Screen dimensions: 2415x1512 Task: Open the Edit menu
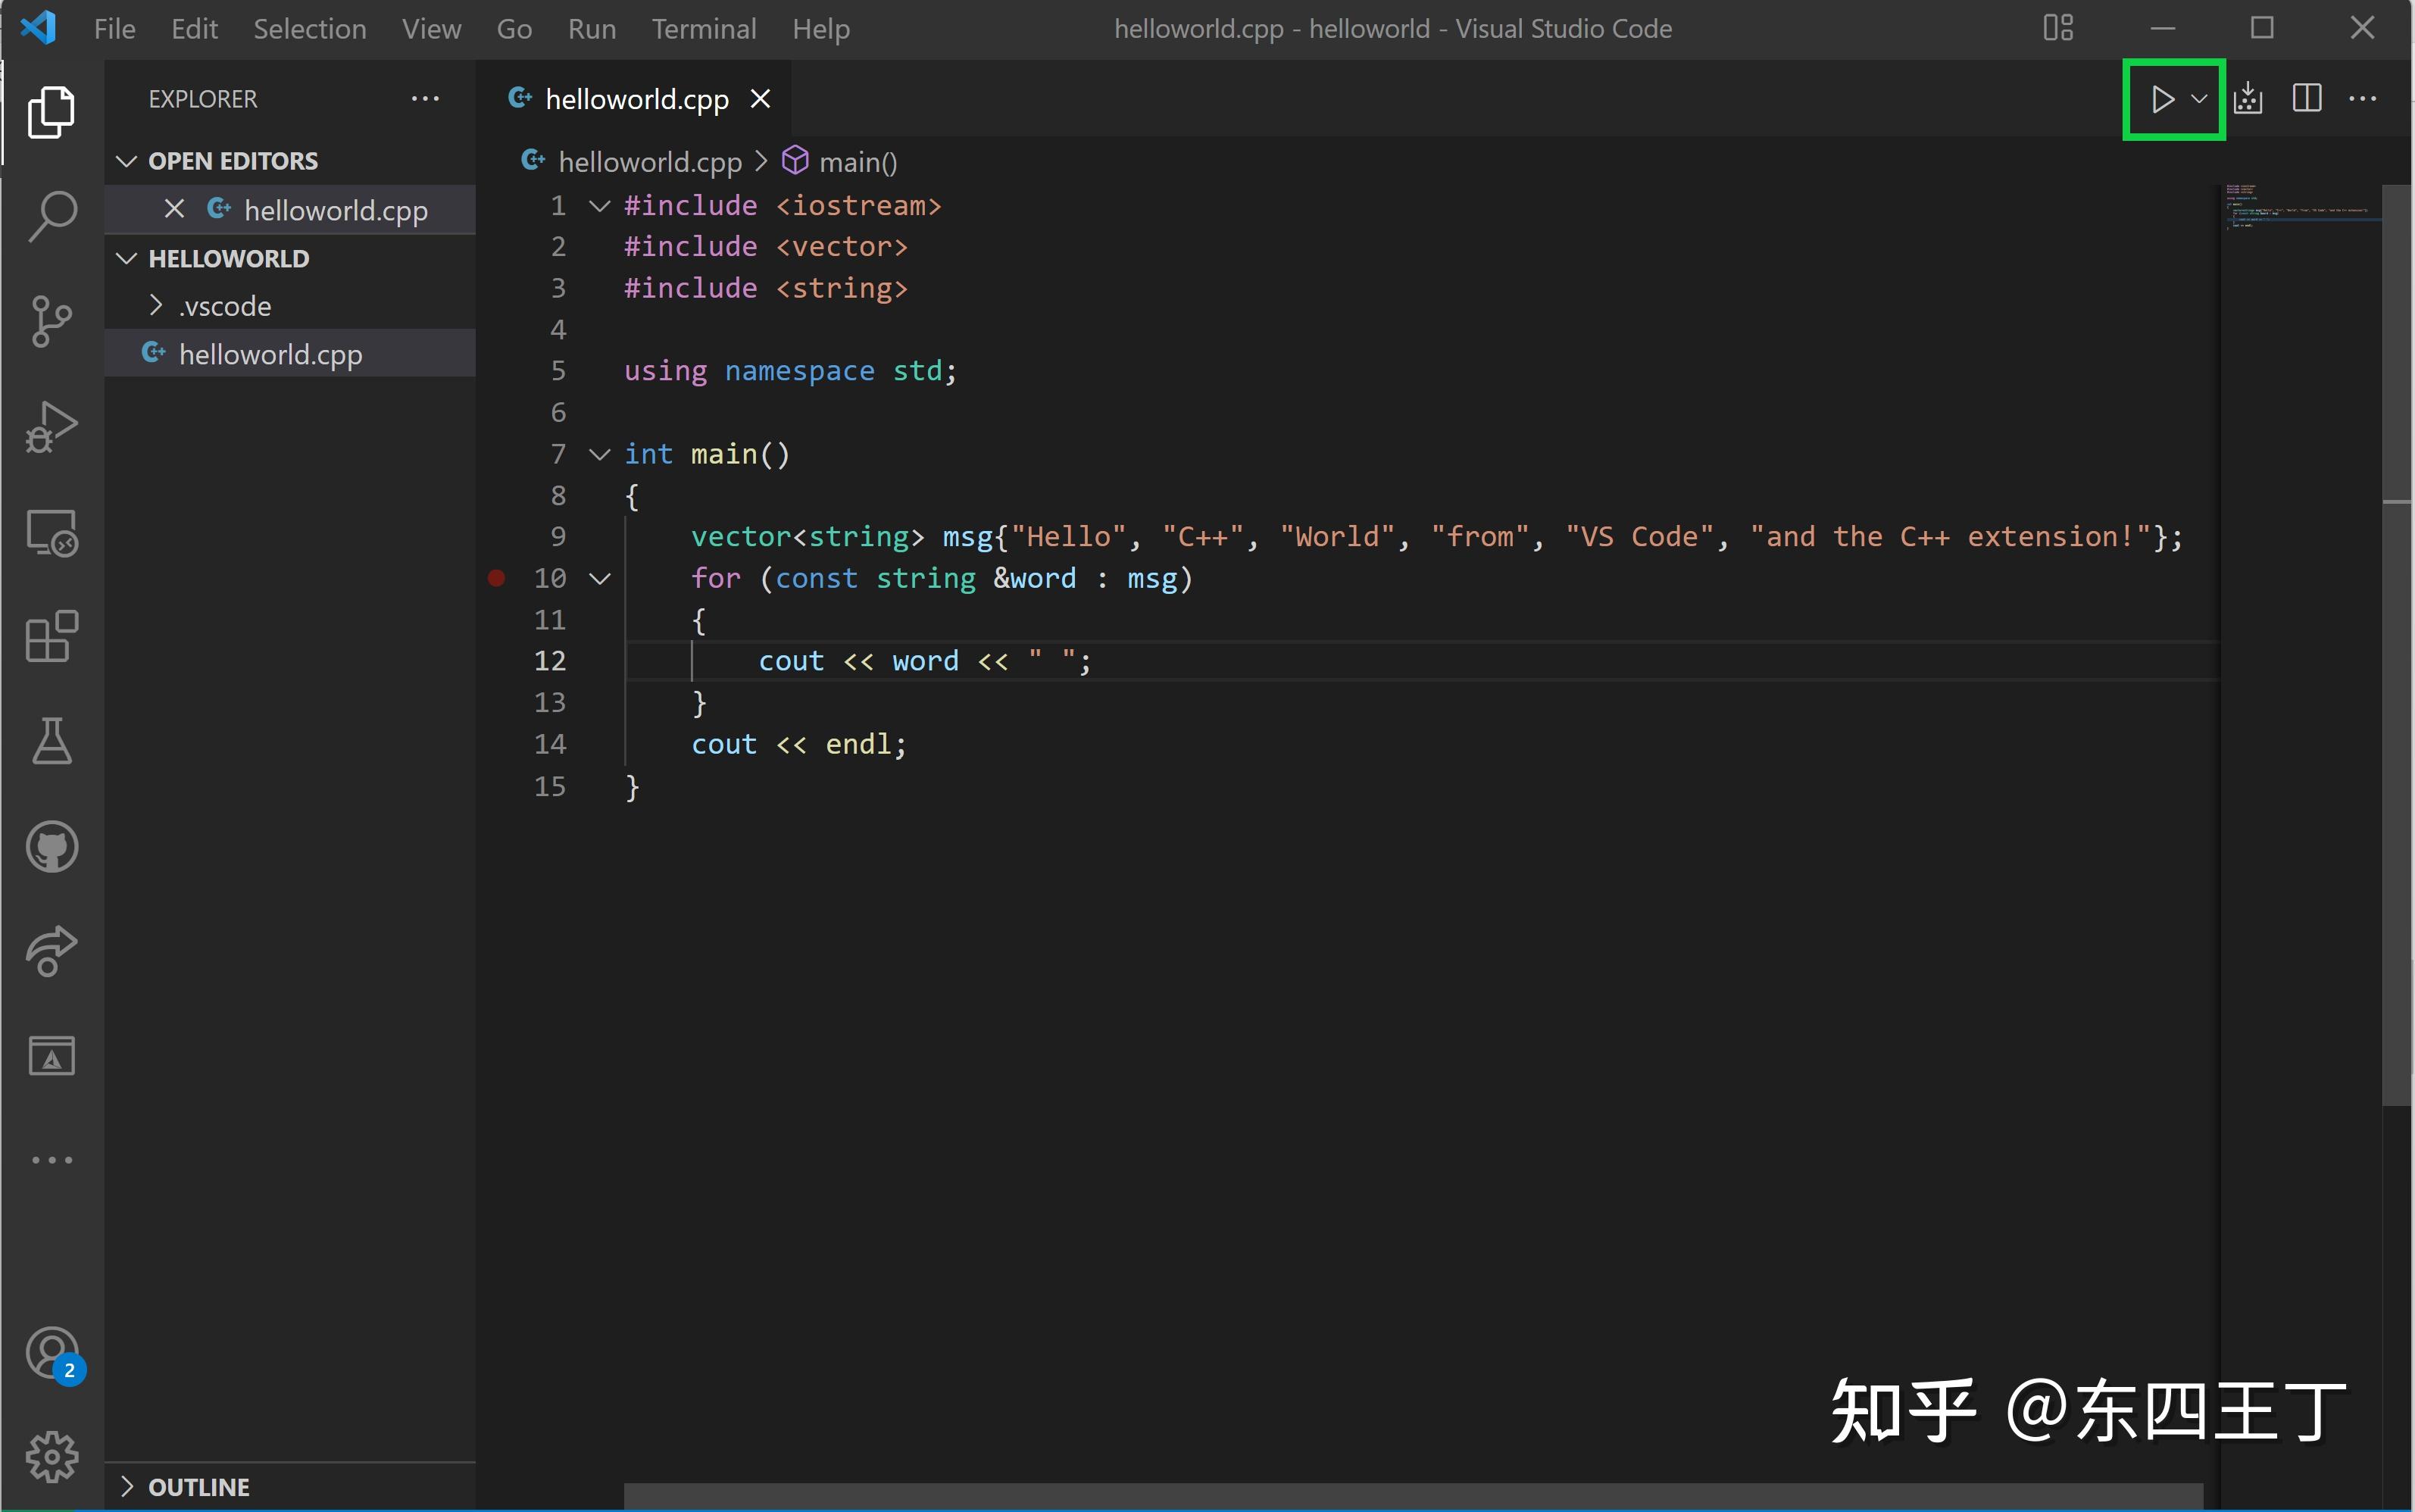pyautogui.click(x=195, y=29)
